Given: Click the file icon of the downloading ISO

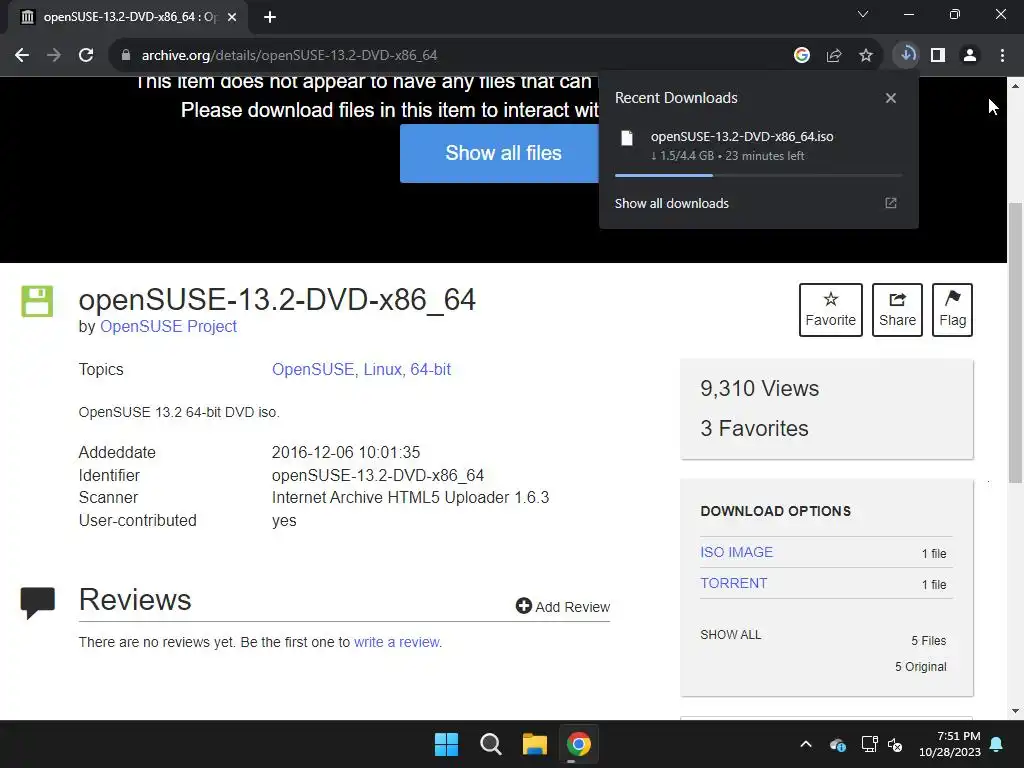Looking at the screenshot, I should click(627, 138).
